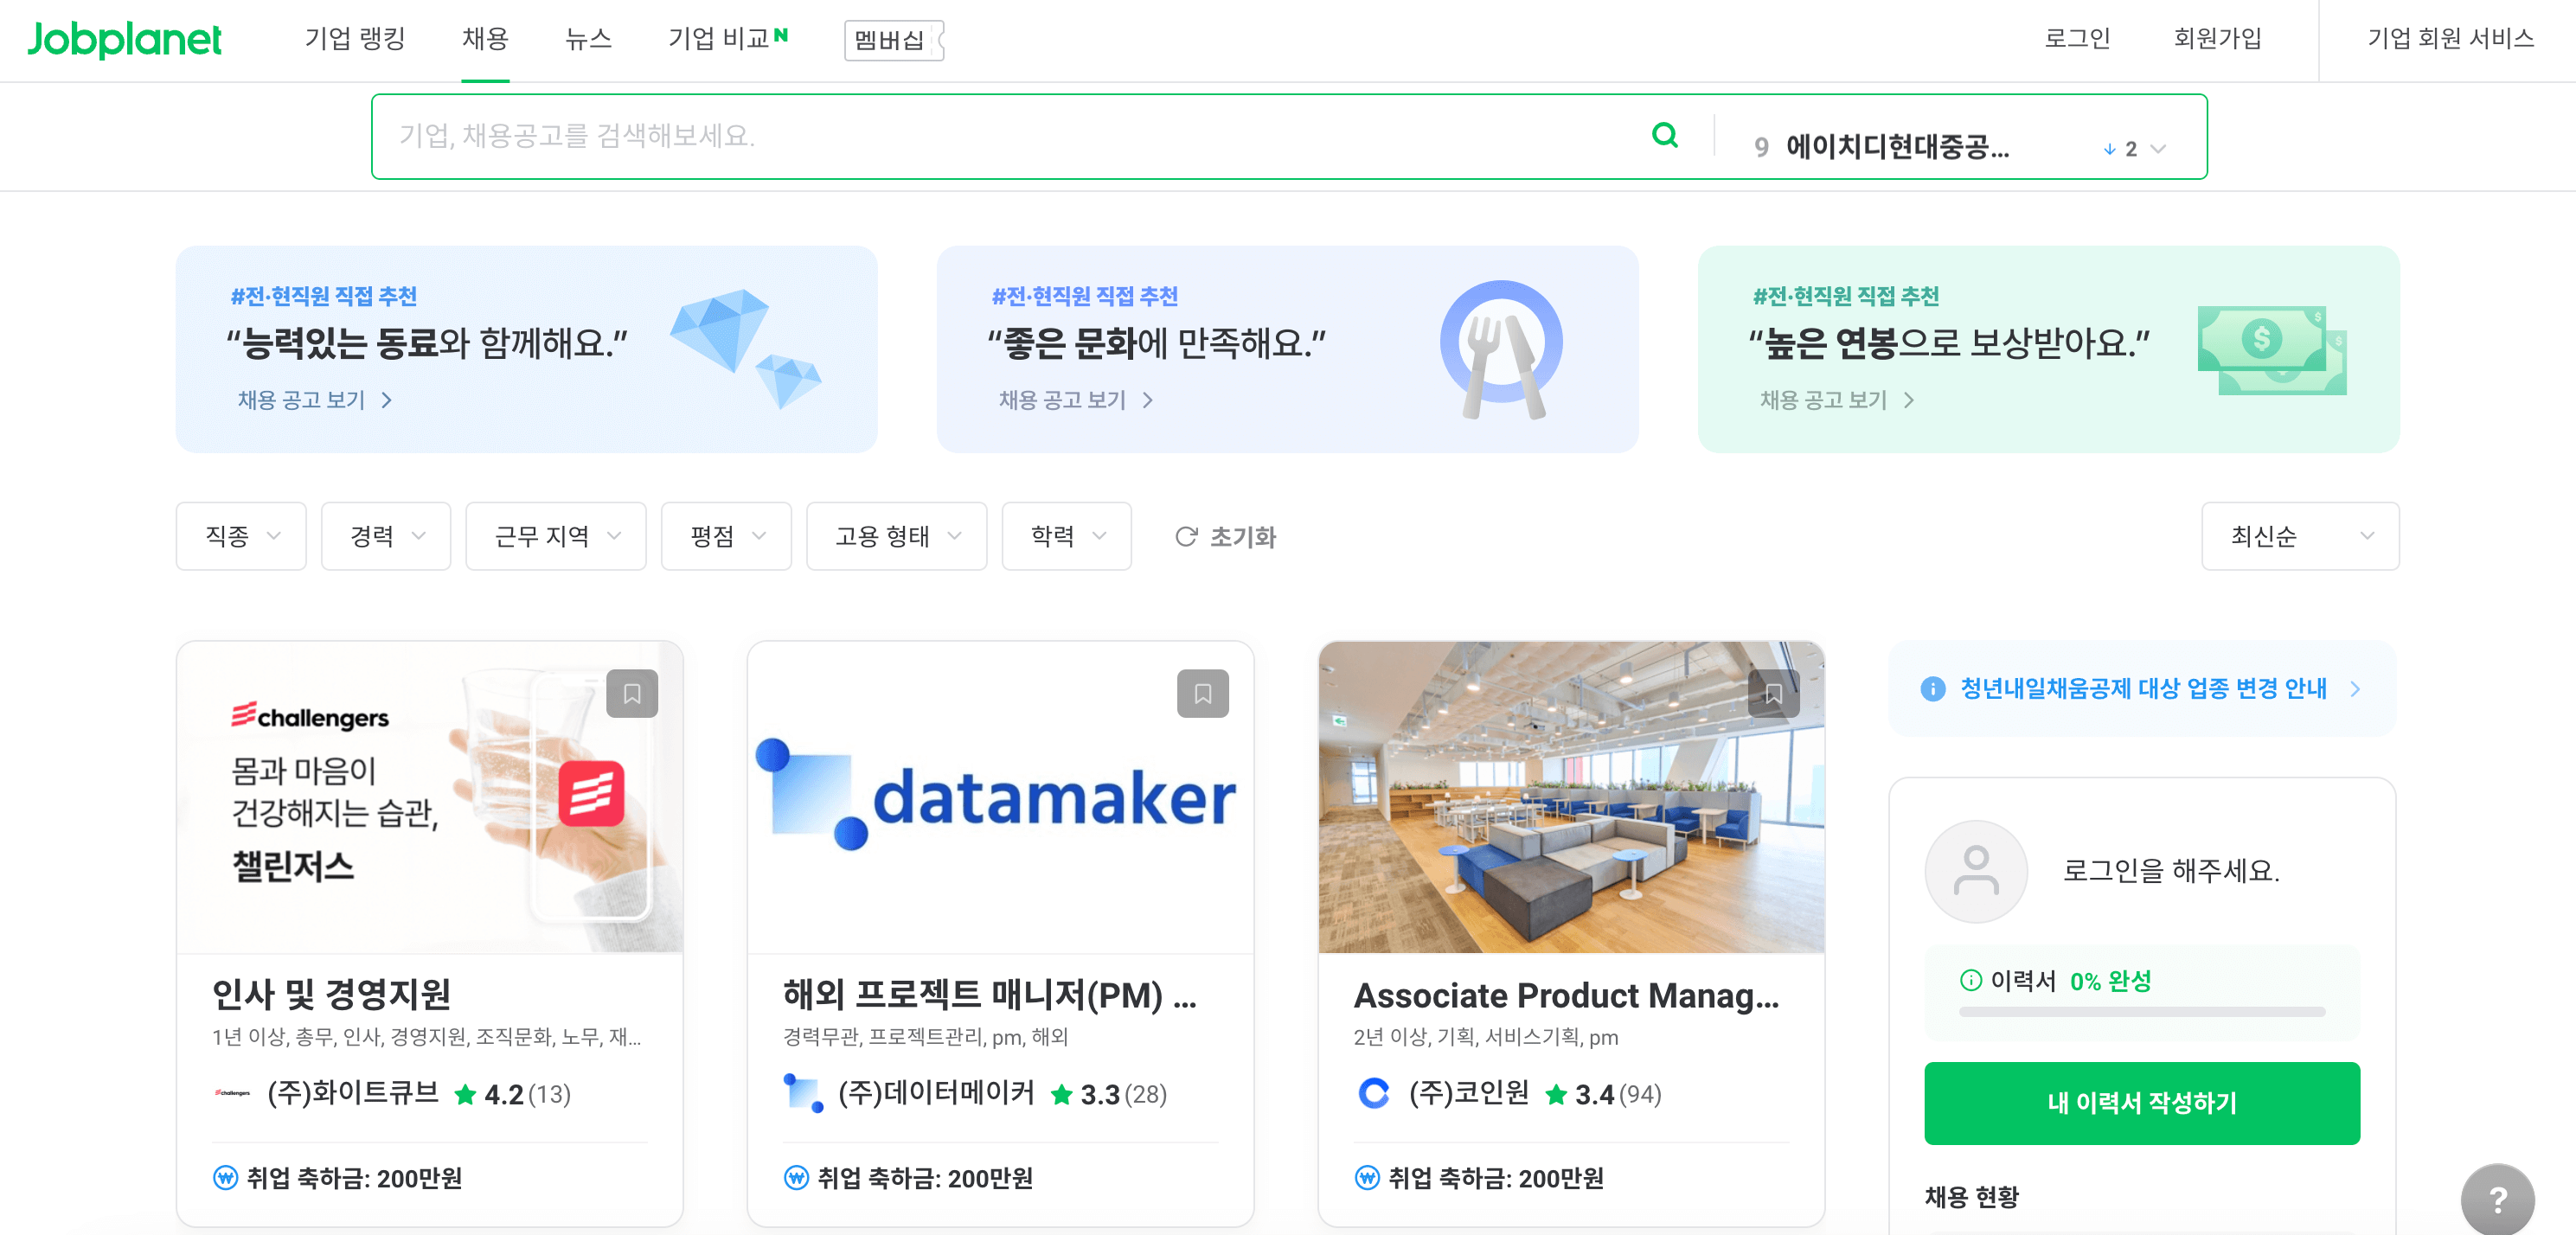Expand the trending company ranking chevron

2158,149
